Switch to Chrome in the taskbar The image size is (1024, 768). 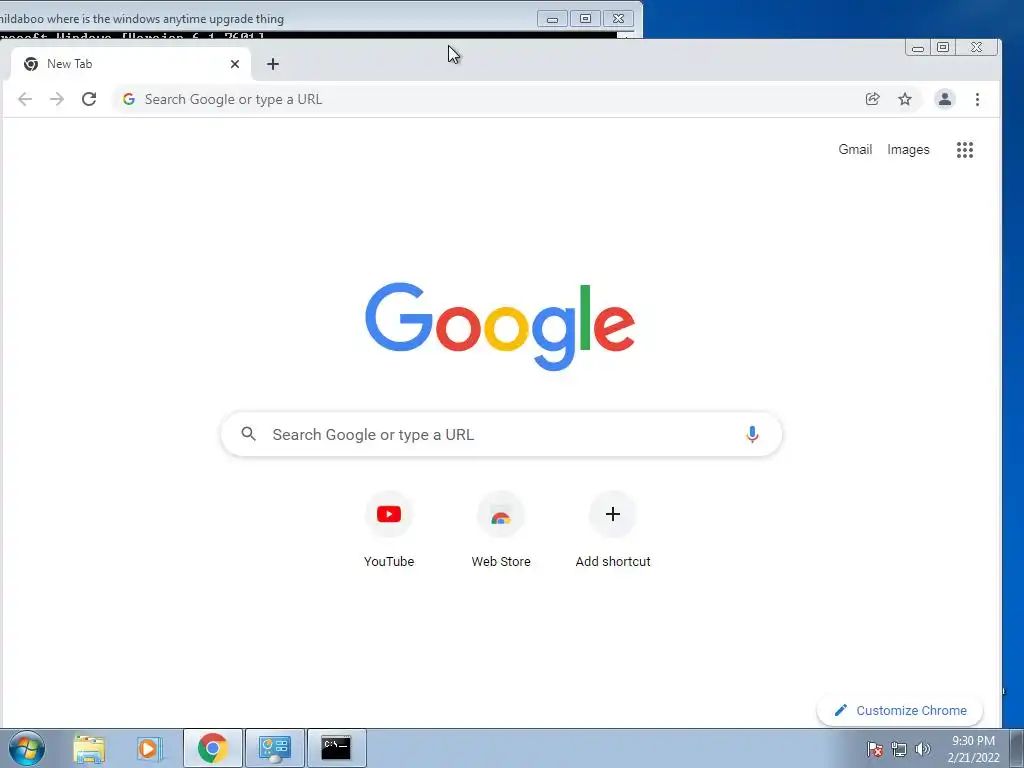coord(213,748)
